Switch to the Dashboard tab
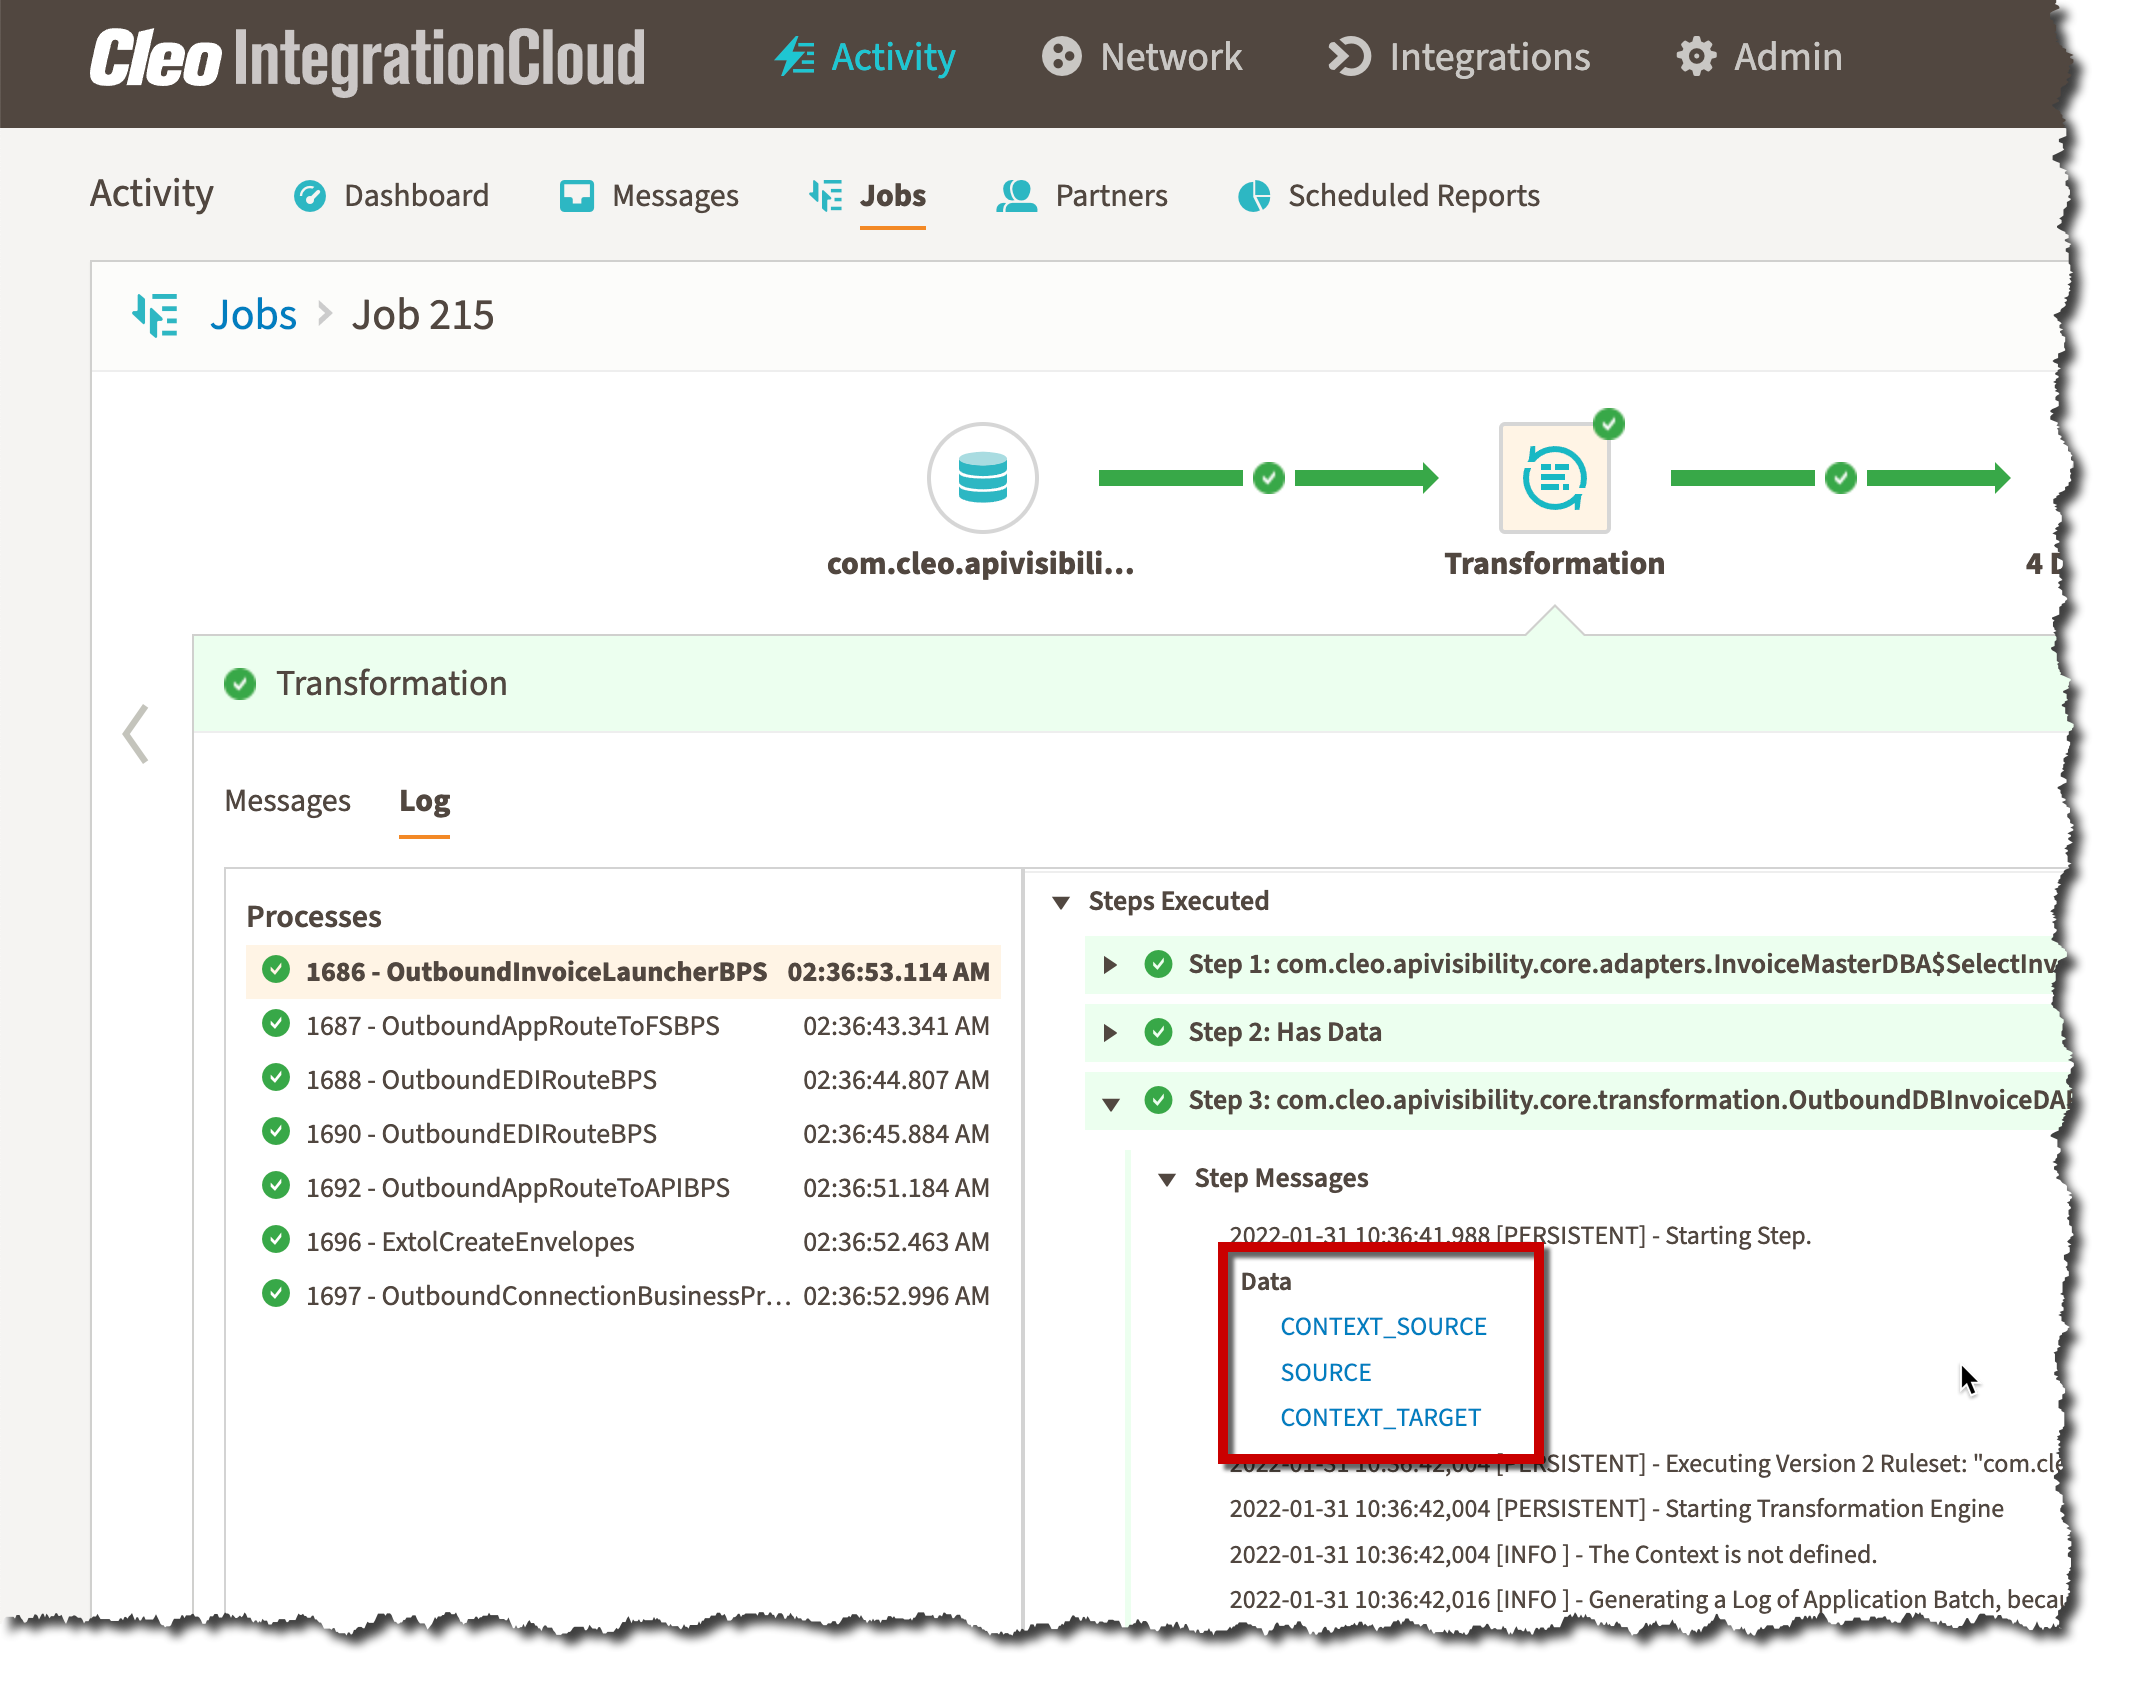Image resolution: width=2142 pixels, height=1704 pixels. point(391,196)
